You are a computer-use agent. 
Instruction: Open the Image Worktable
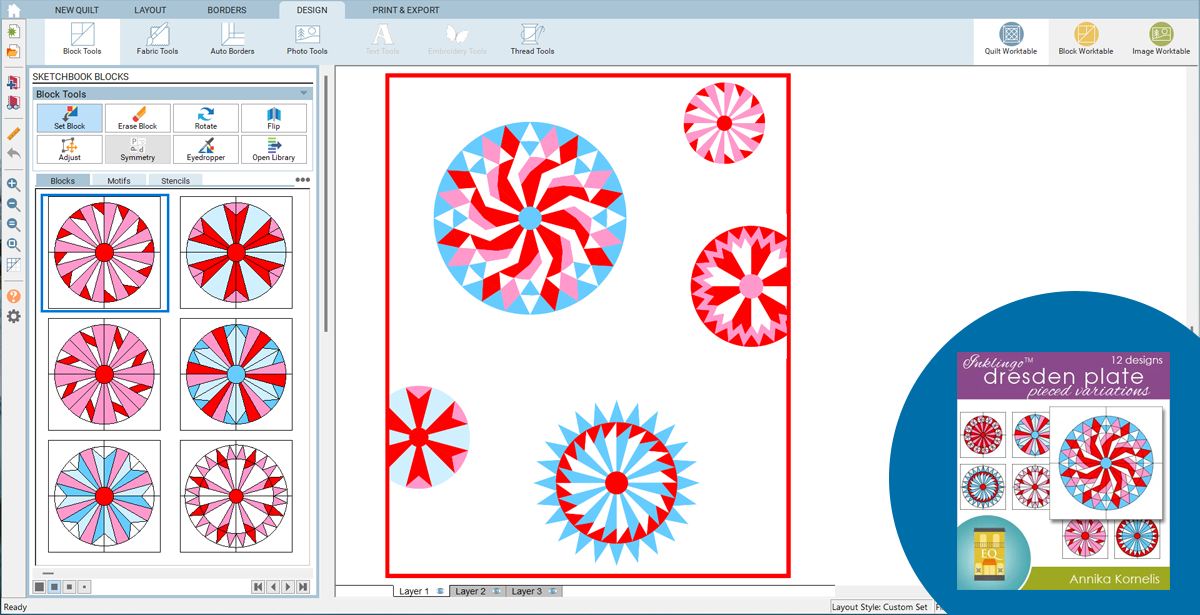tap(1161, 39)
